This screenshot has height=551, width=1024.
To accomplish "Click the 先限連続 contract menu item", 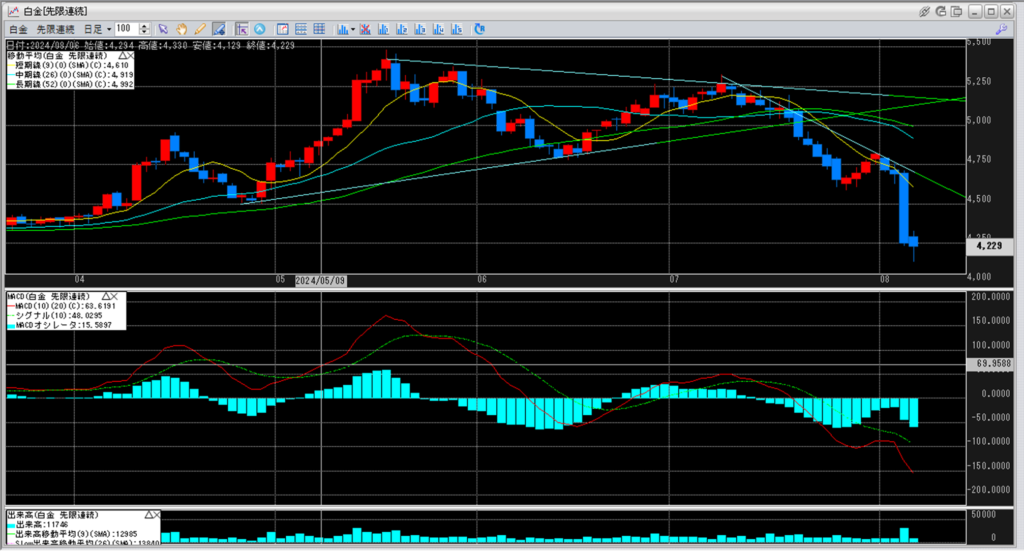I will [57, 30].
